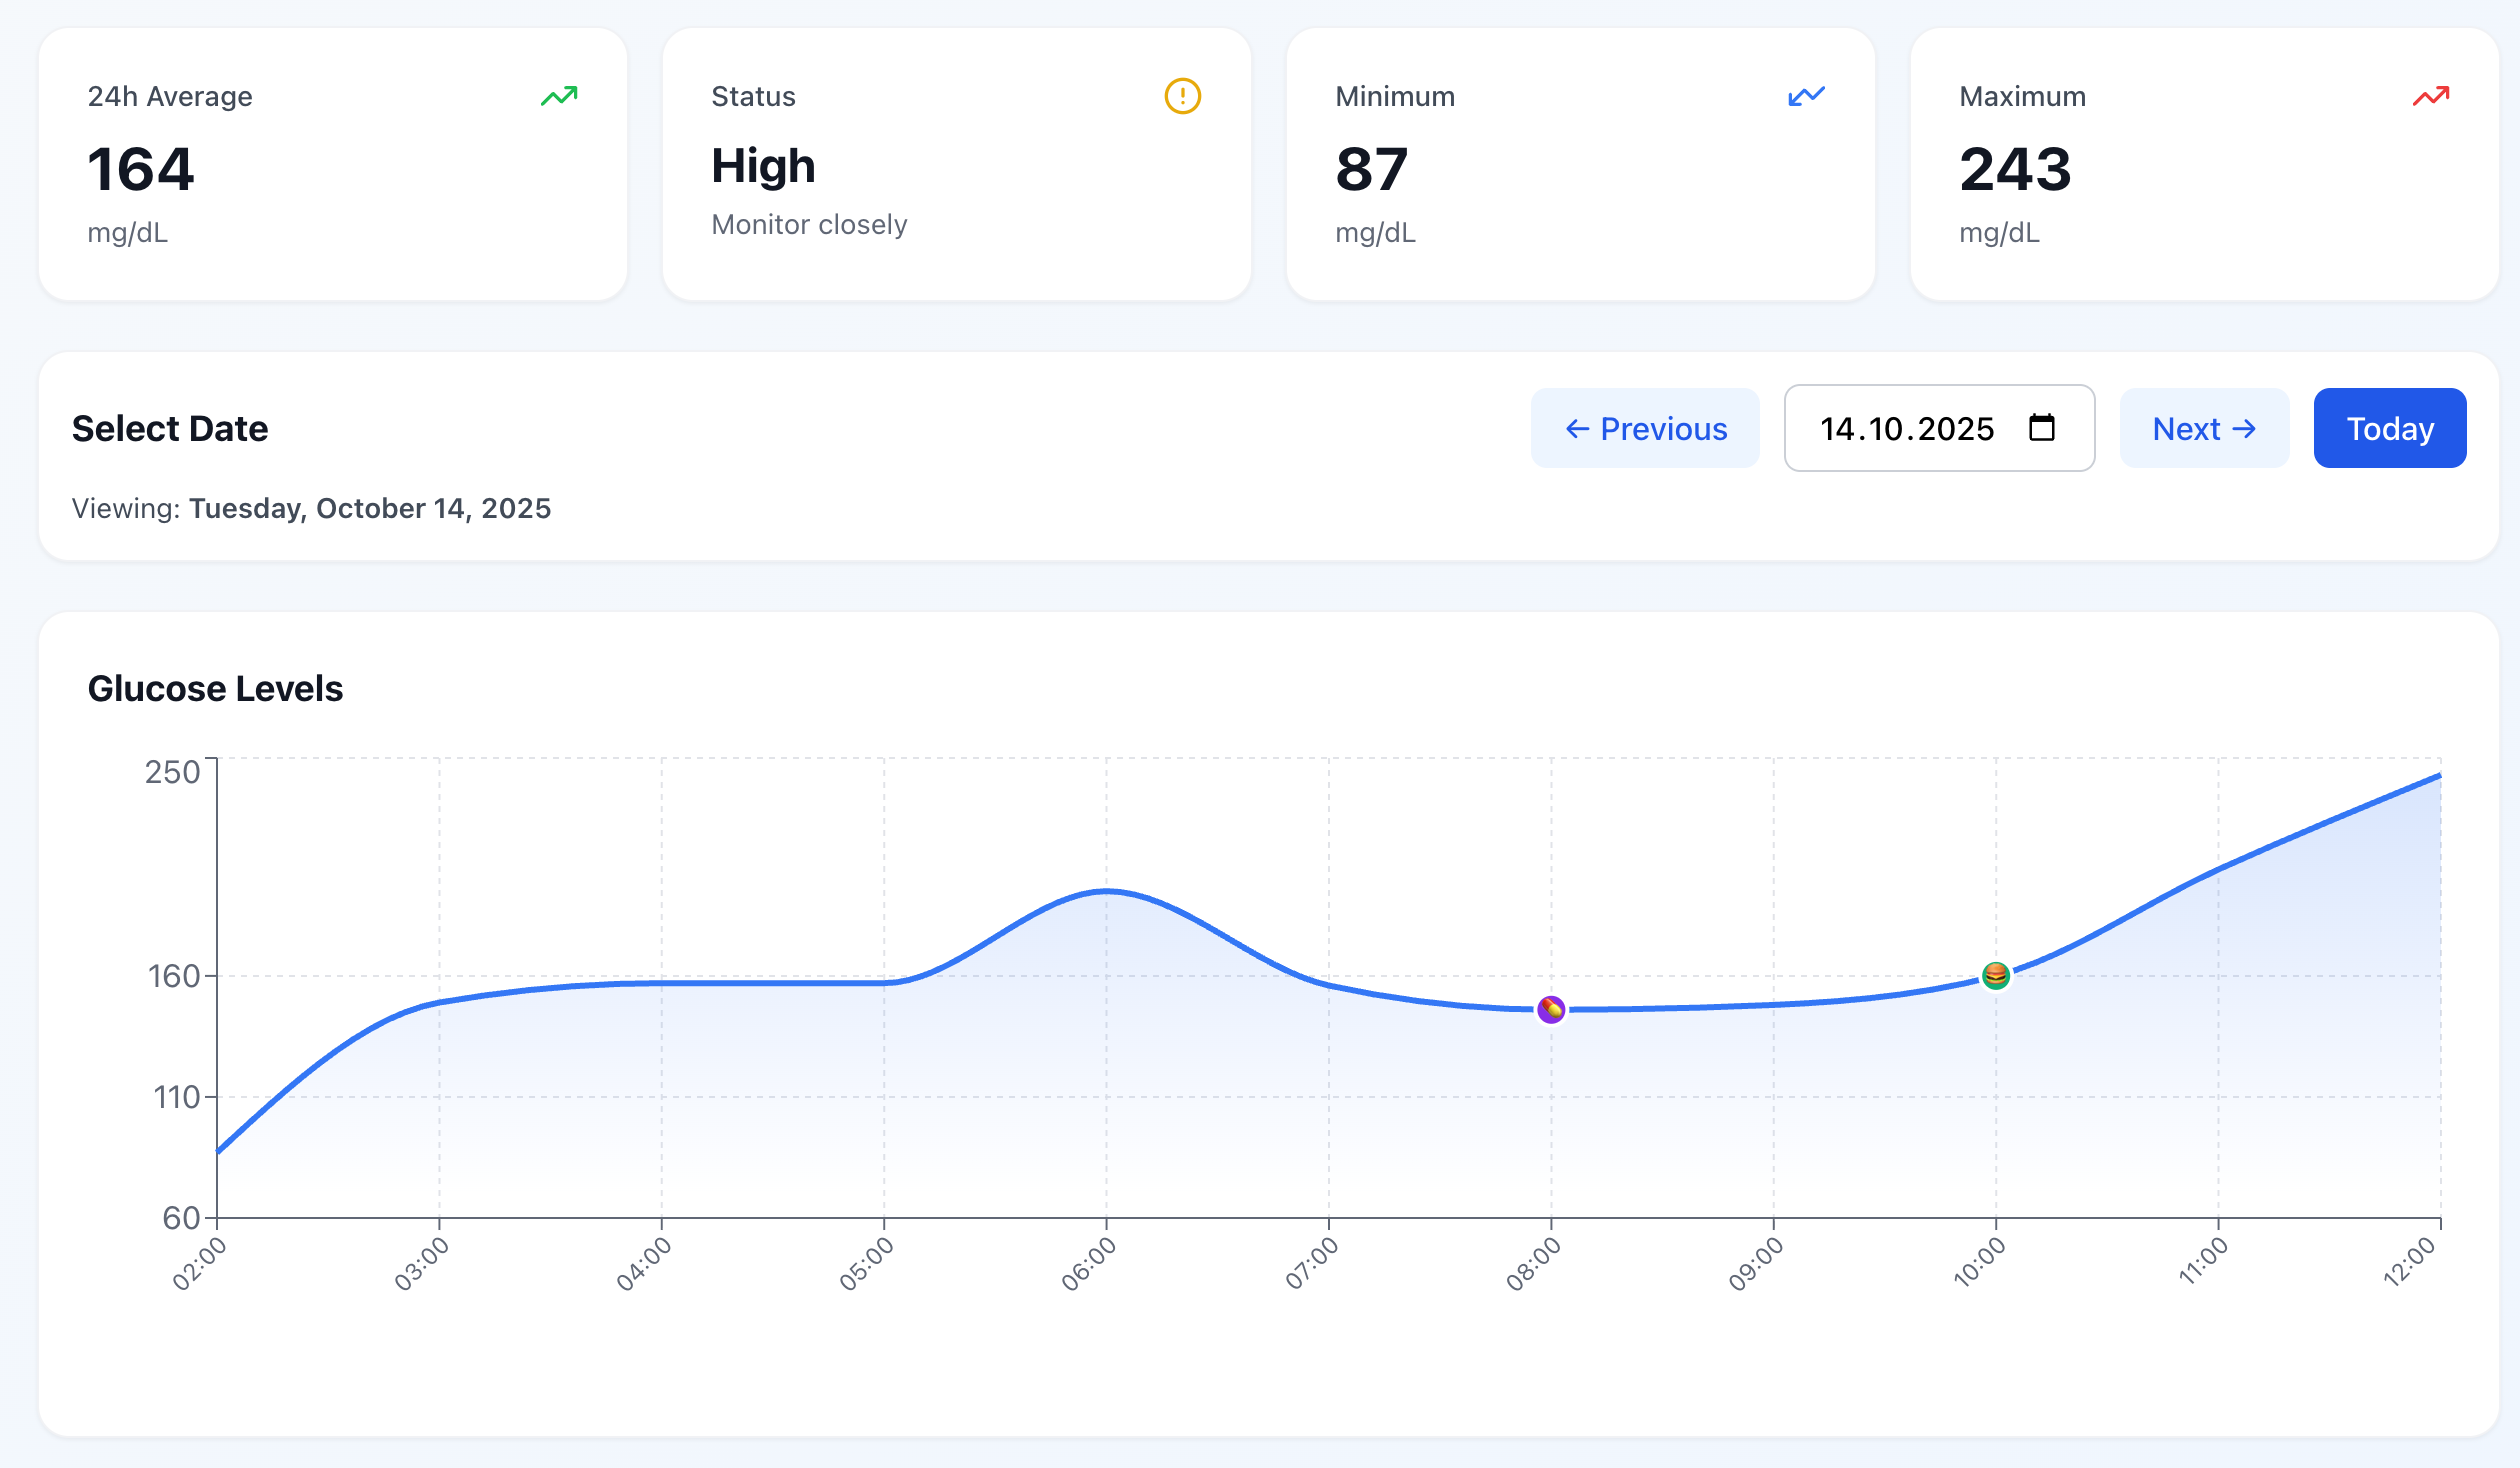This screenshot has height=1468, width=2520.
Task: Jump to Today's date
Action: (2389, 428)
